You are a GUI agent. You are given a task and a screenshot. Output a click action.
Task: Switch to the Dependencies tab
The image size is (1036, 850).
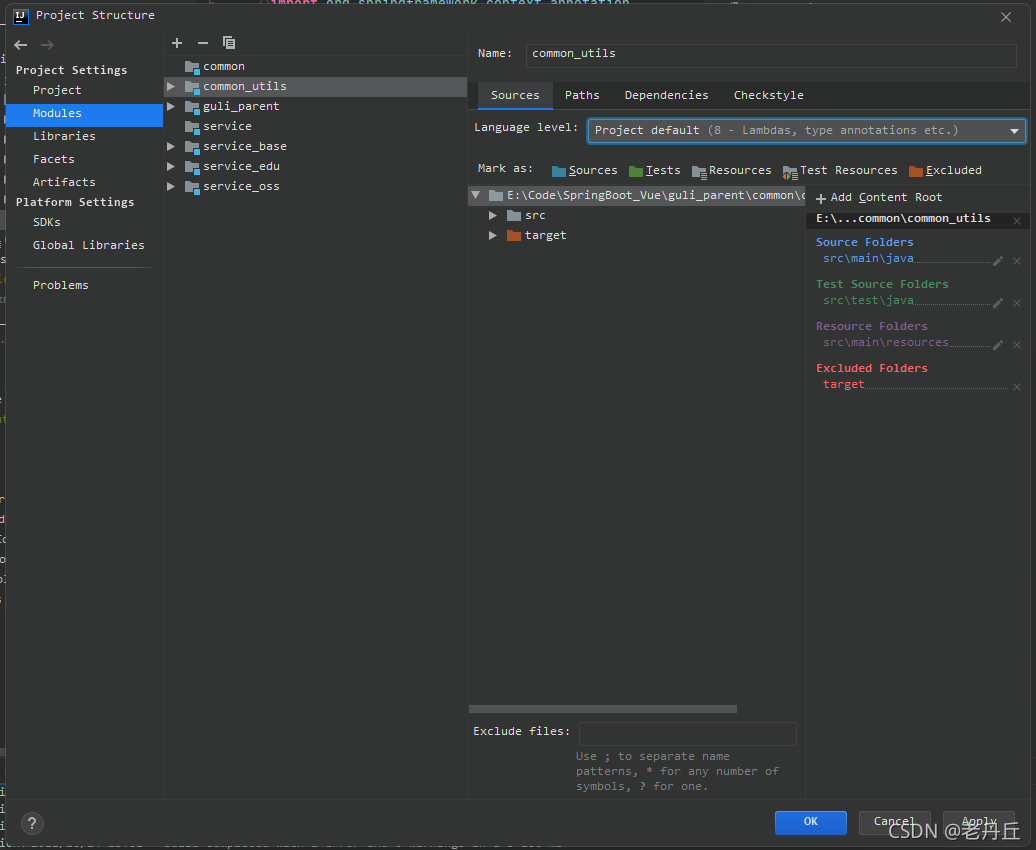pyautogui.click(x=666, y=95)
